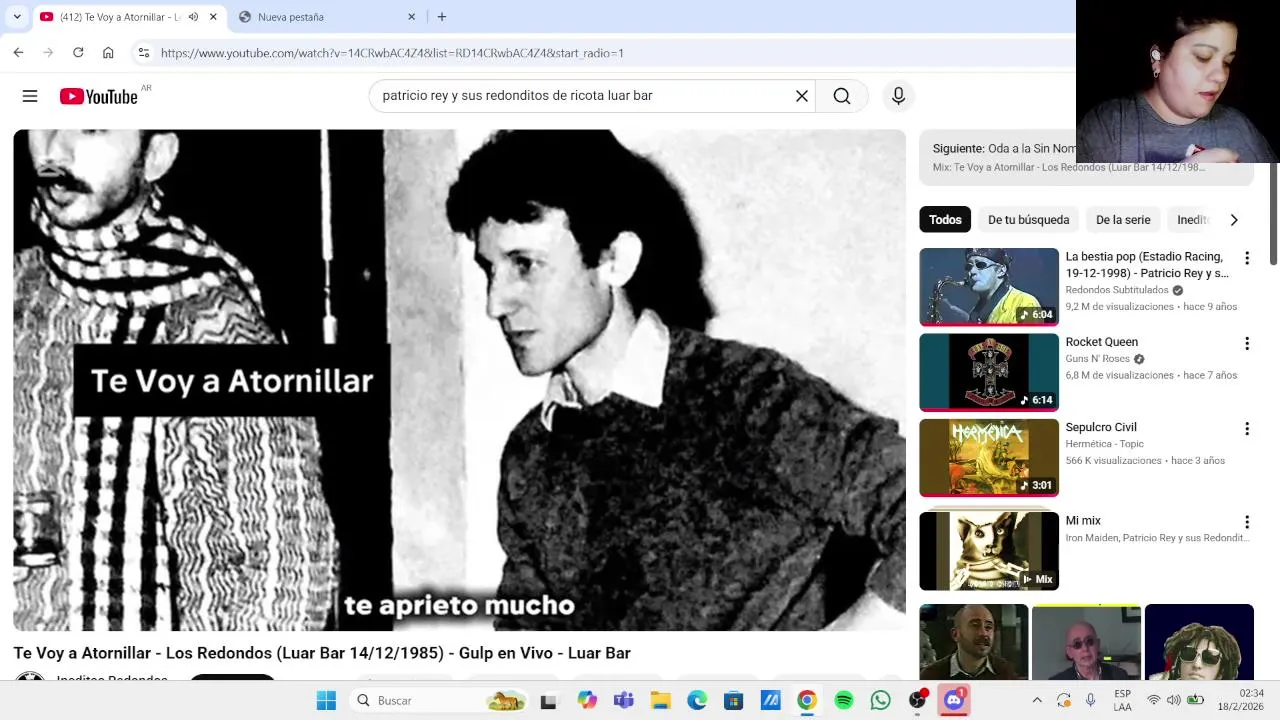Open browser home page
The height and width of the screenshot is (720, 1280).
[x=108, y=53]
